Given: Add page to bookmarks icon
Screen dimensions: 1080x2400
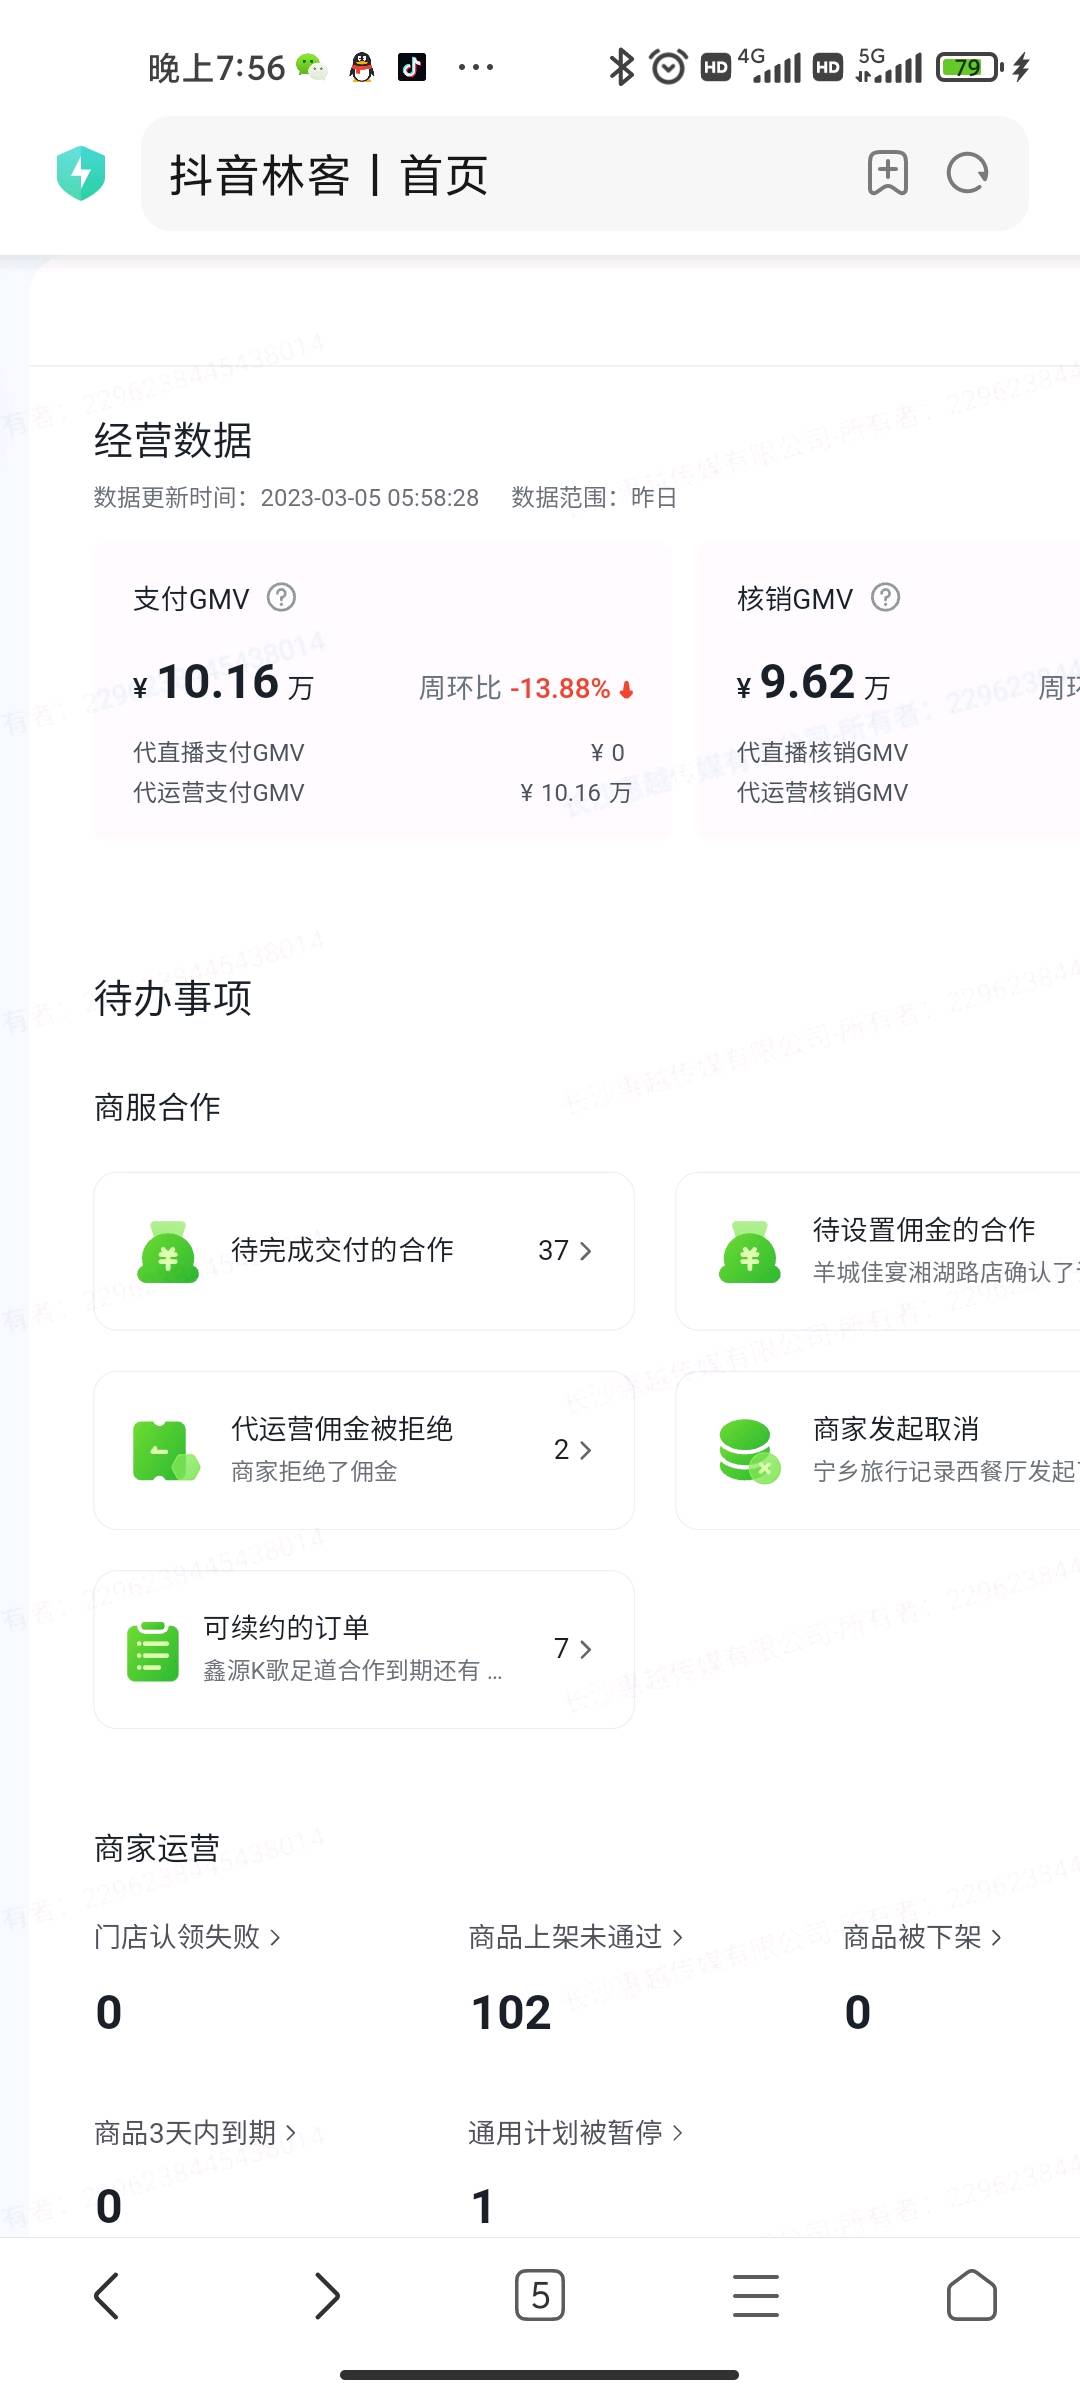Looking at the screenshot, I should pos(888,173).
